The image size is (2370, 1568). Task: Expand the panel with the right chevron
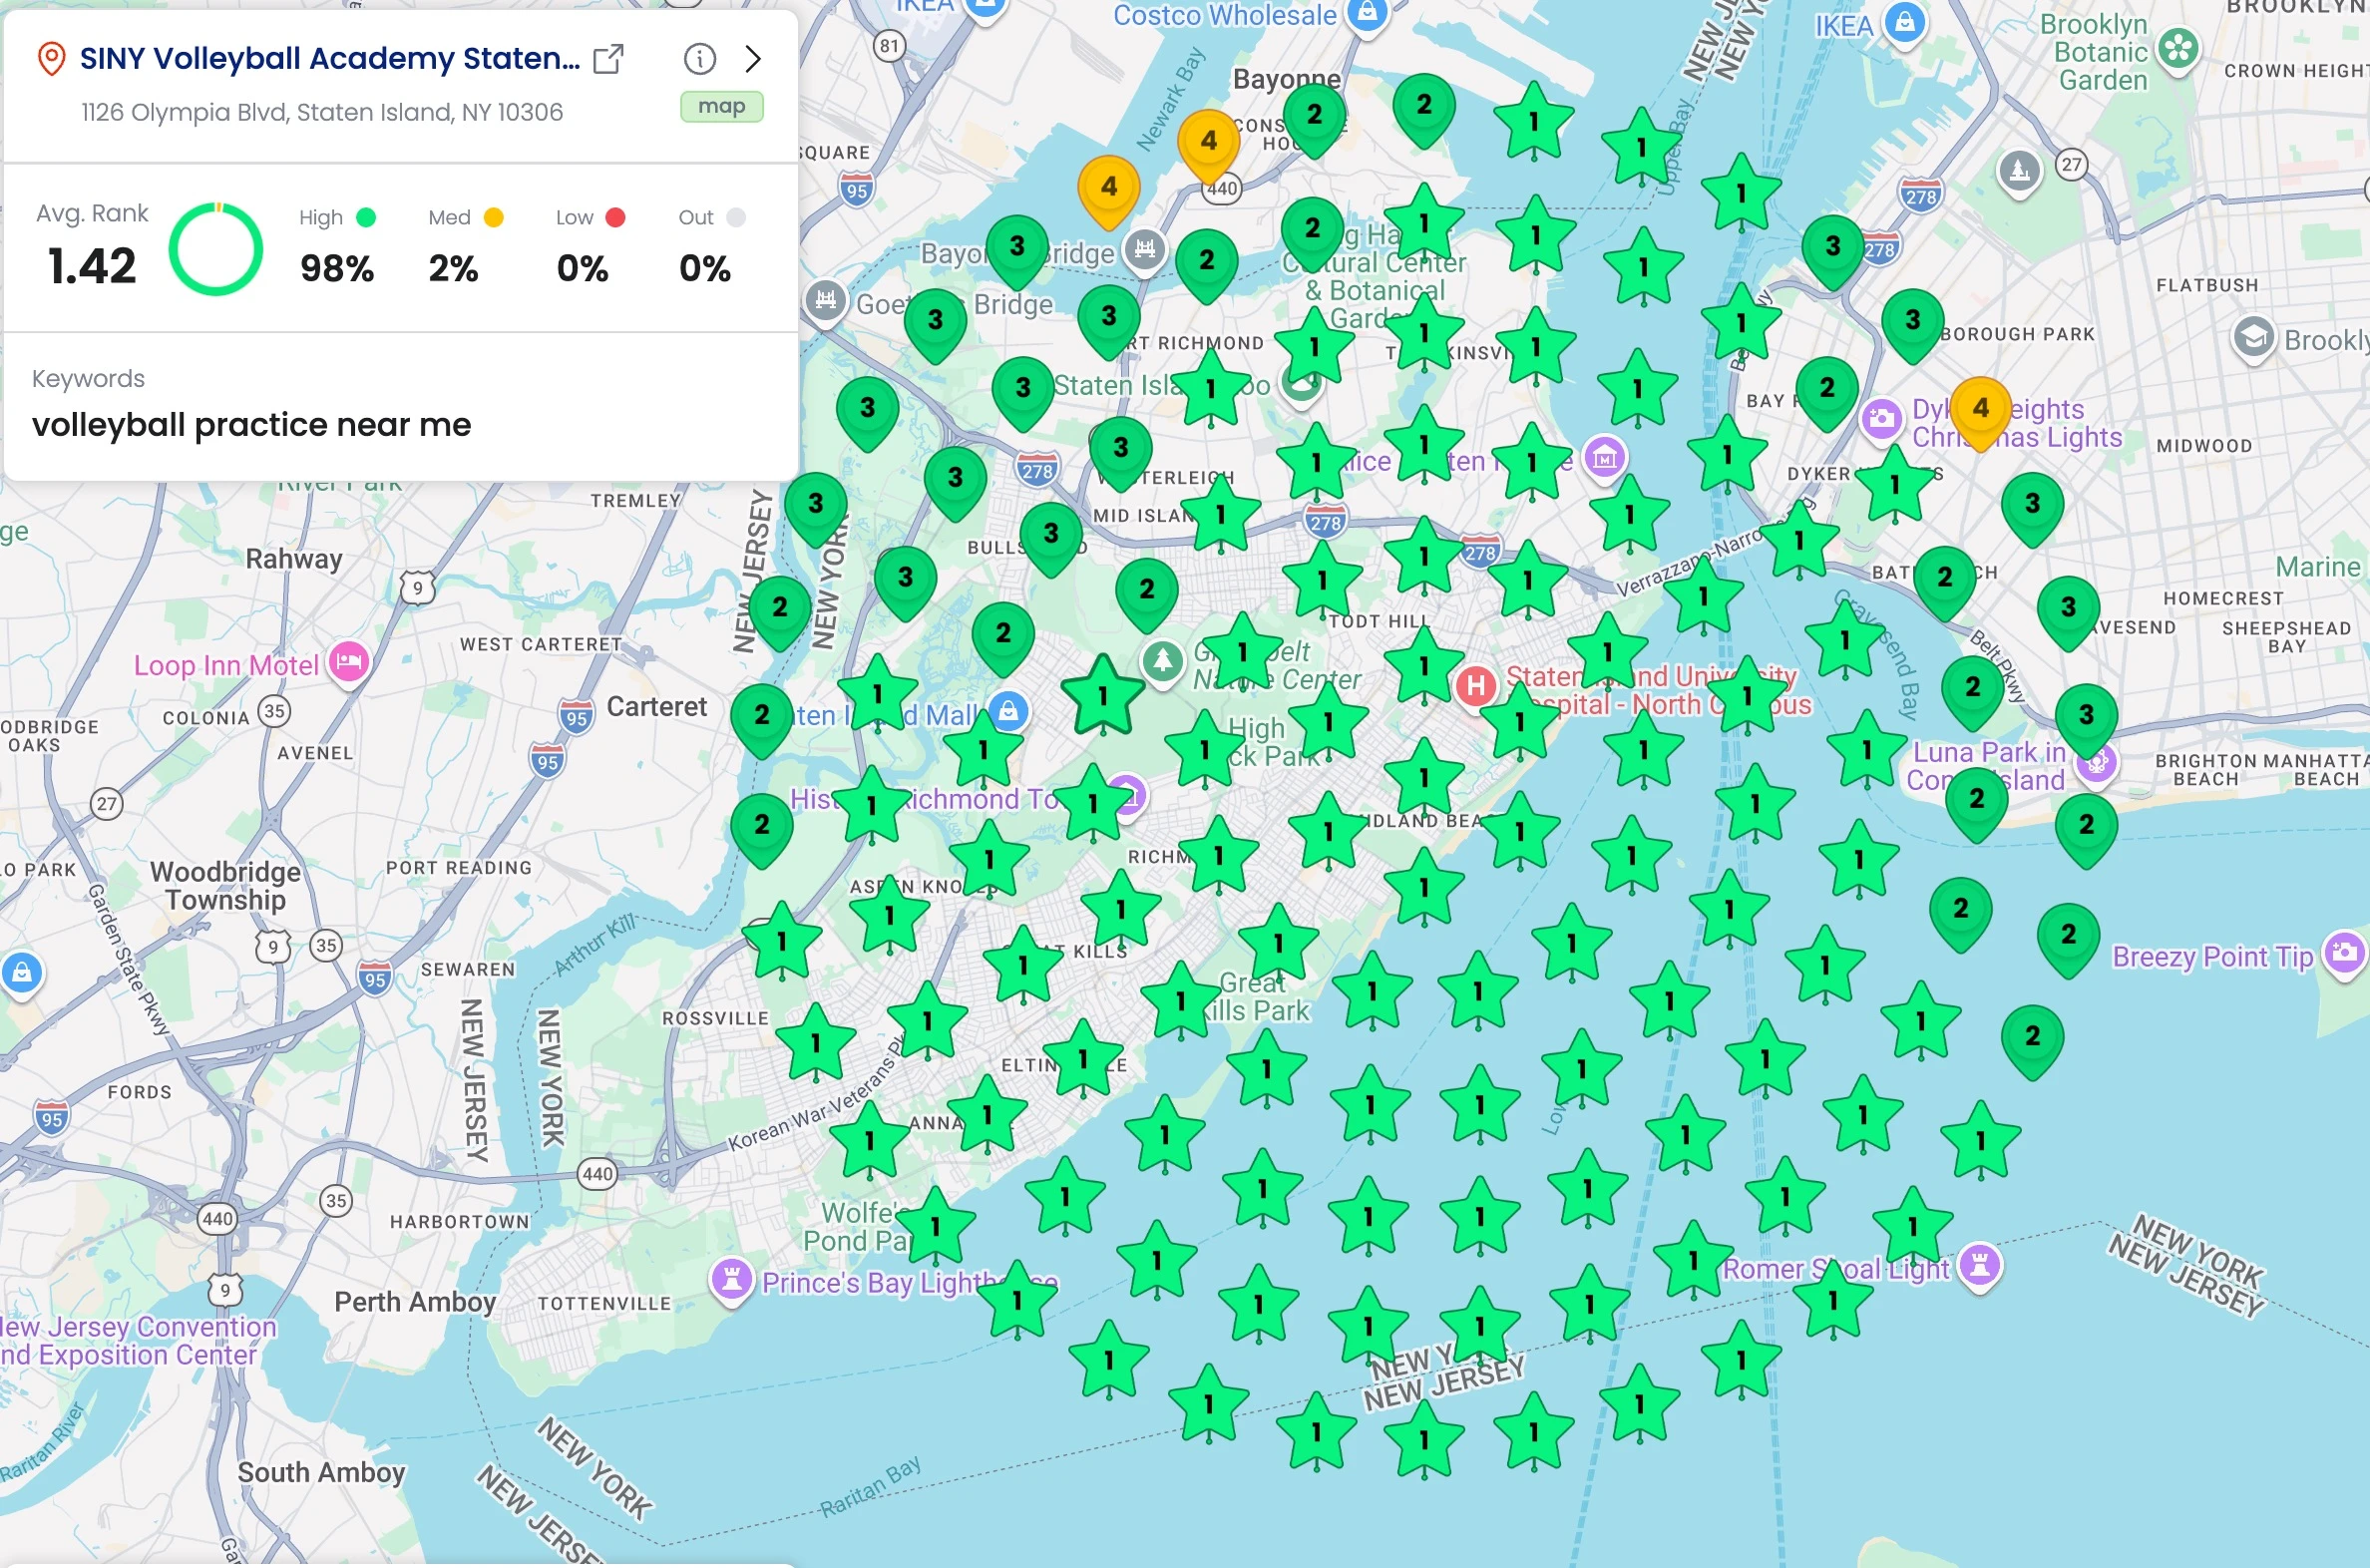[753, 59]
